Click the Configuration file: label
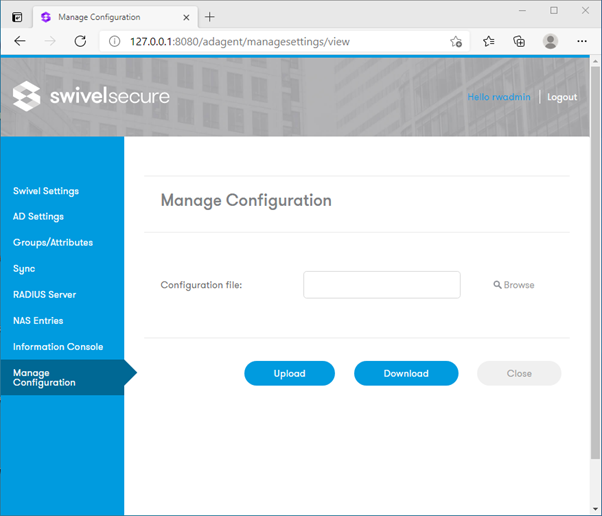 (x=201, y=285)
